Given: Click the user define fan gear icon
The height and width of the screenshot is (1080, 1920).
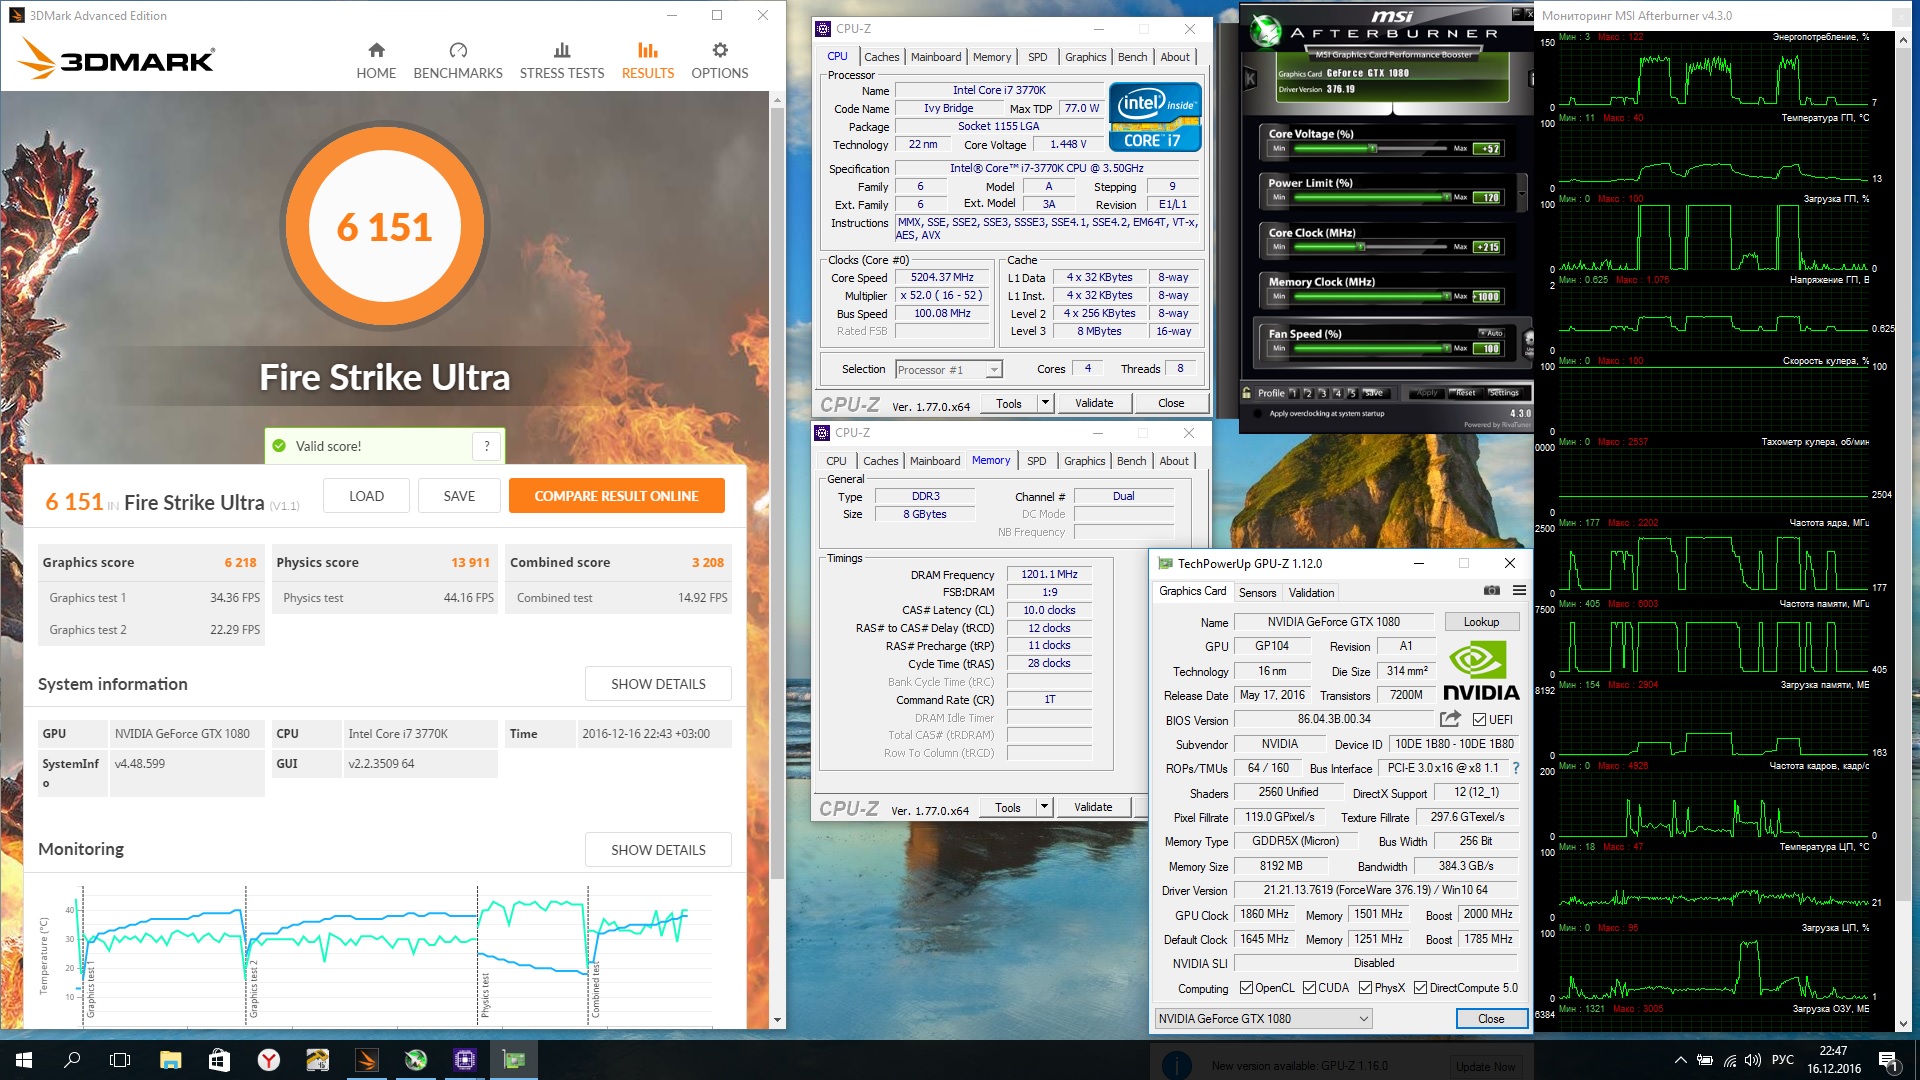Looking at the screenshot, I should pos(1528,343).
